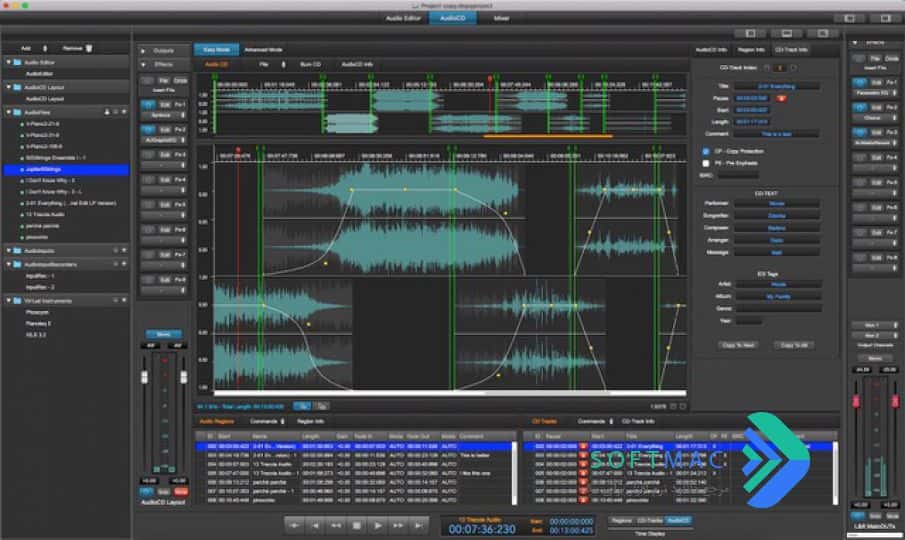Viewport: 905px width, 540px height.
Task: Open the Mon 1 output dropdown
Action: (876, 325)
